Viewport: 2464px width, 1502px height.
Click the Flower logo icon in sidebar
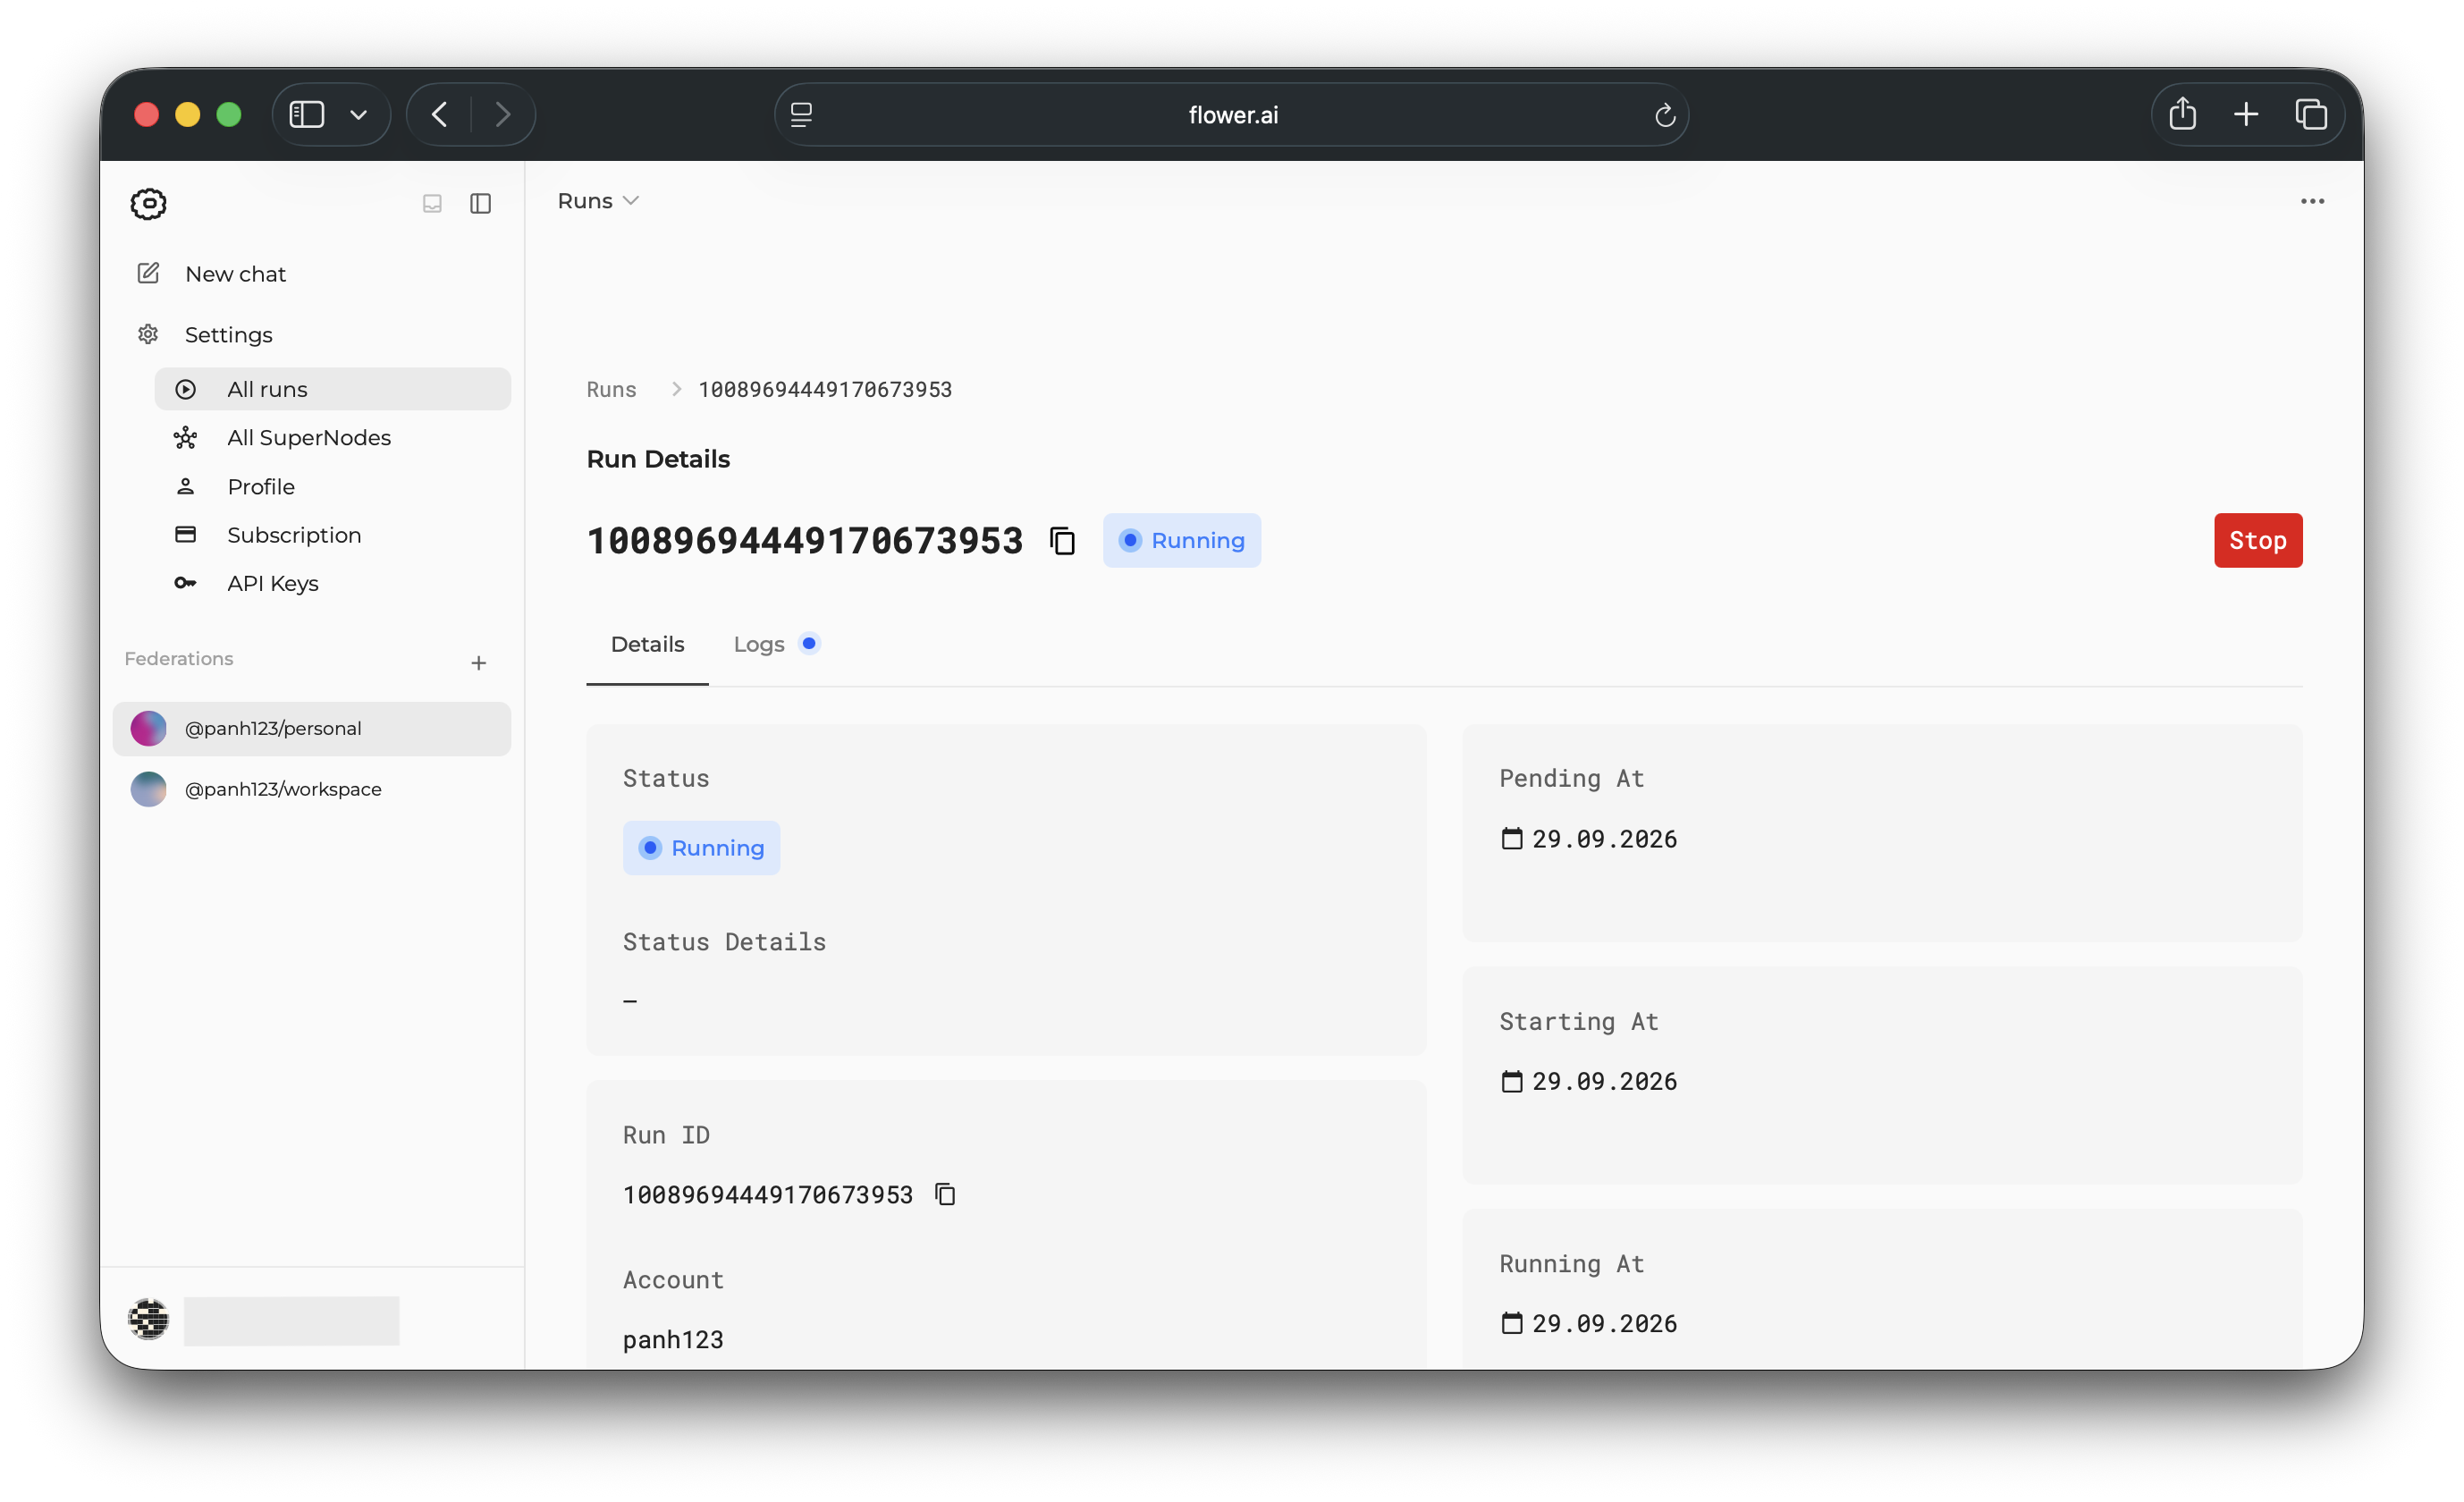pyautogui.click(x=148, y=203)
